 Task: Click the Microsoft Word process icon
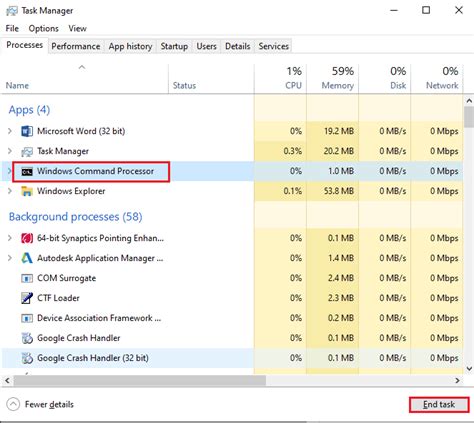[x=27, y=131]
